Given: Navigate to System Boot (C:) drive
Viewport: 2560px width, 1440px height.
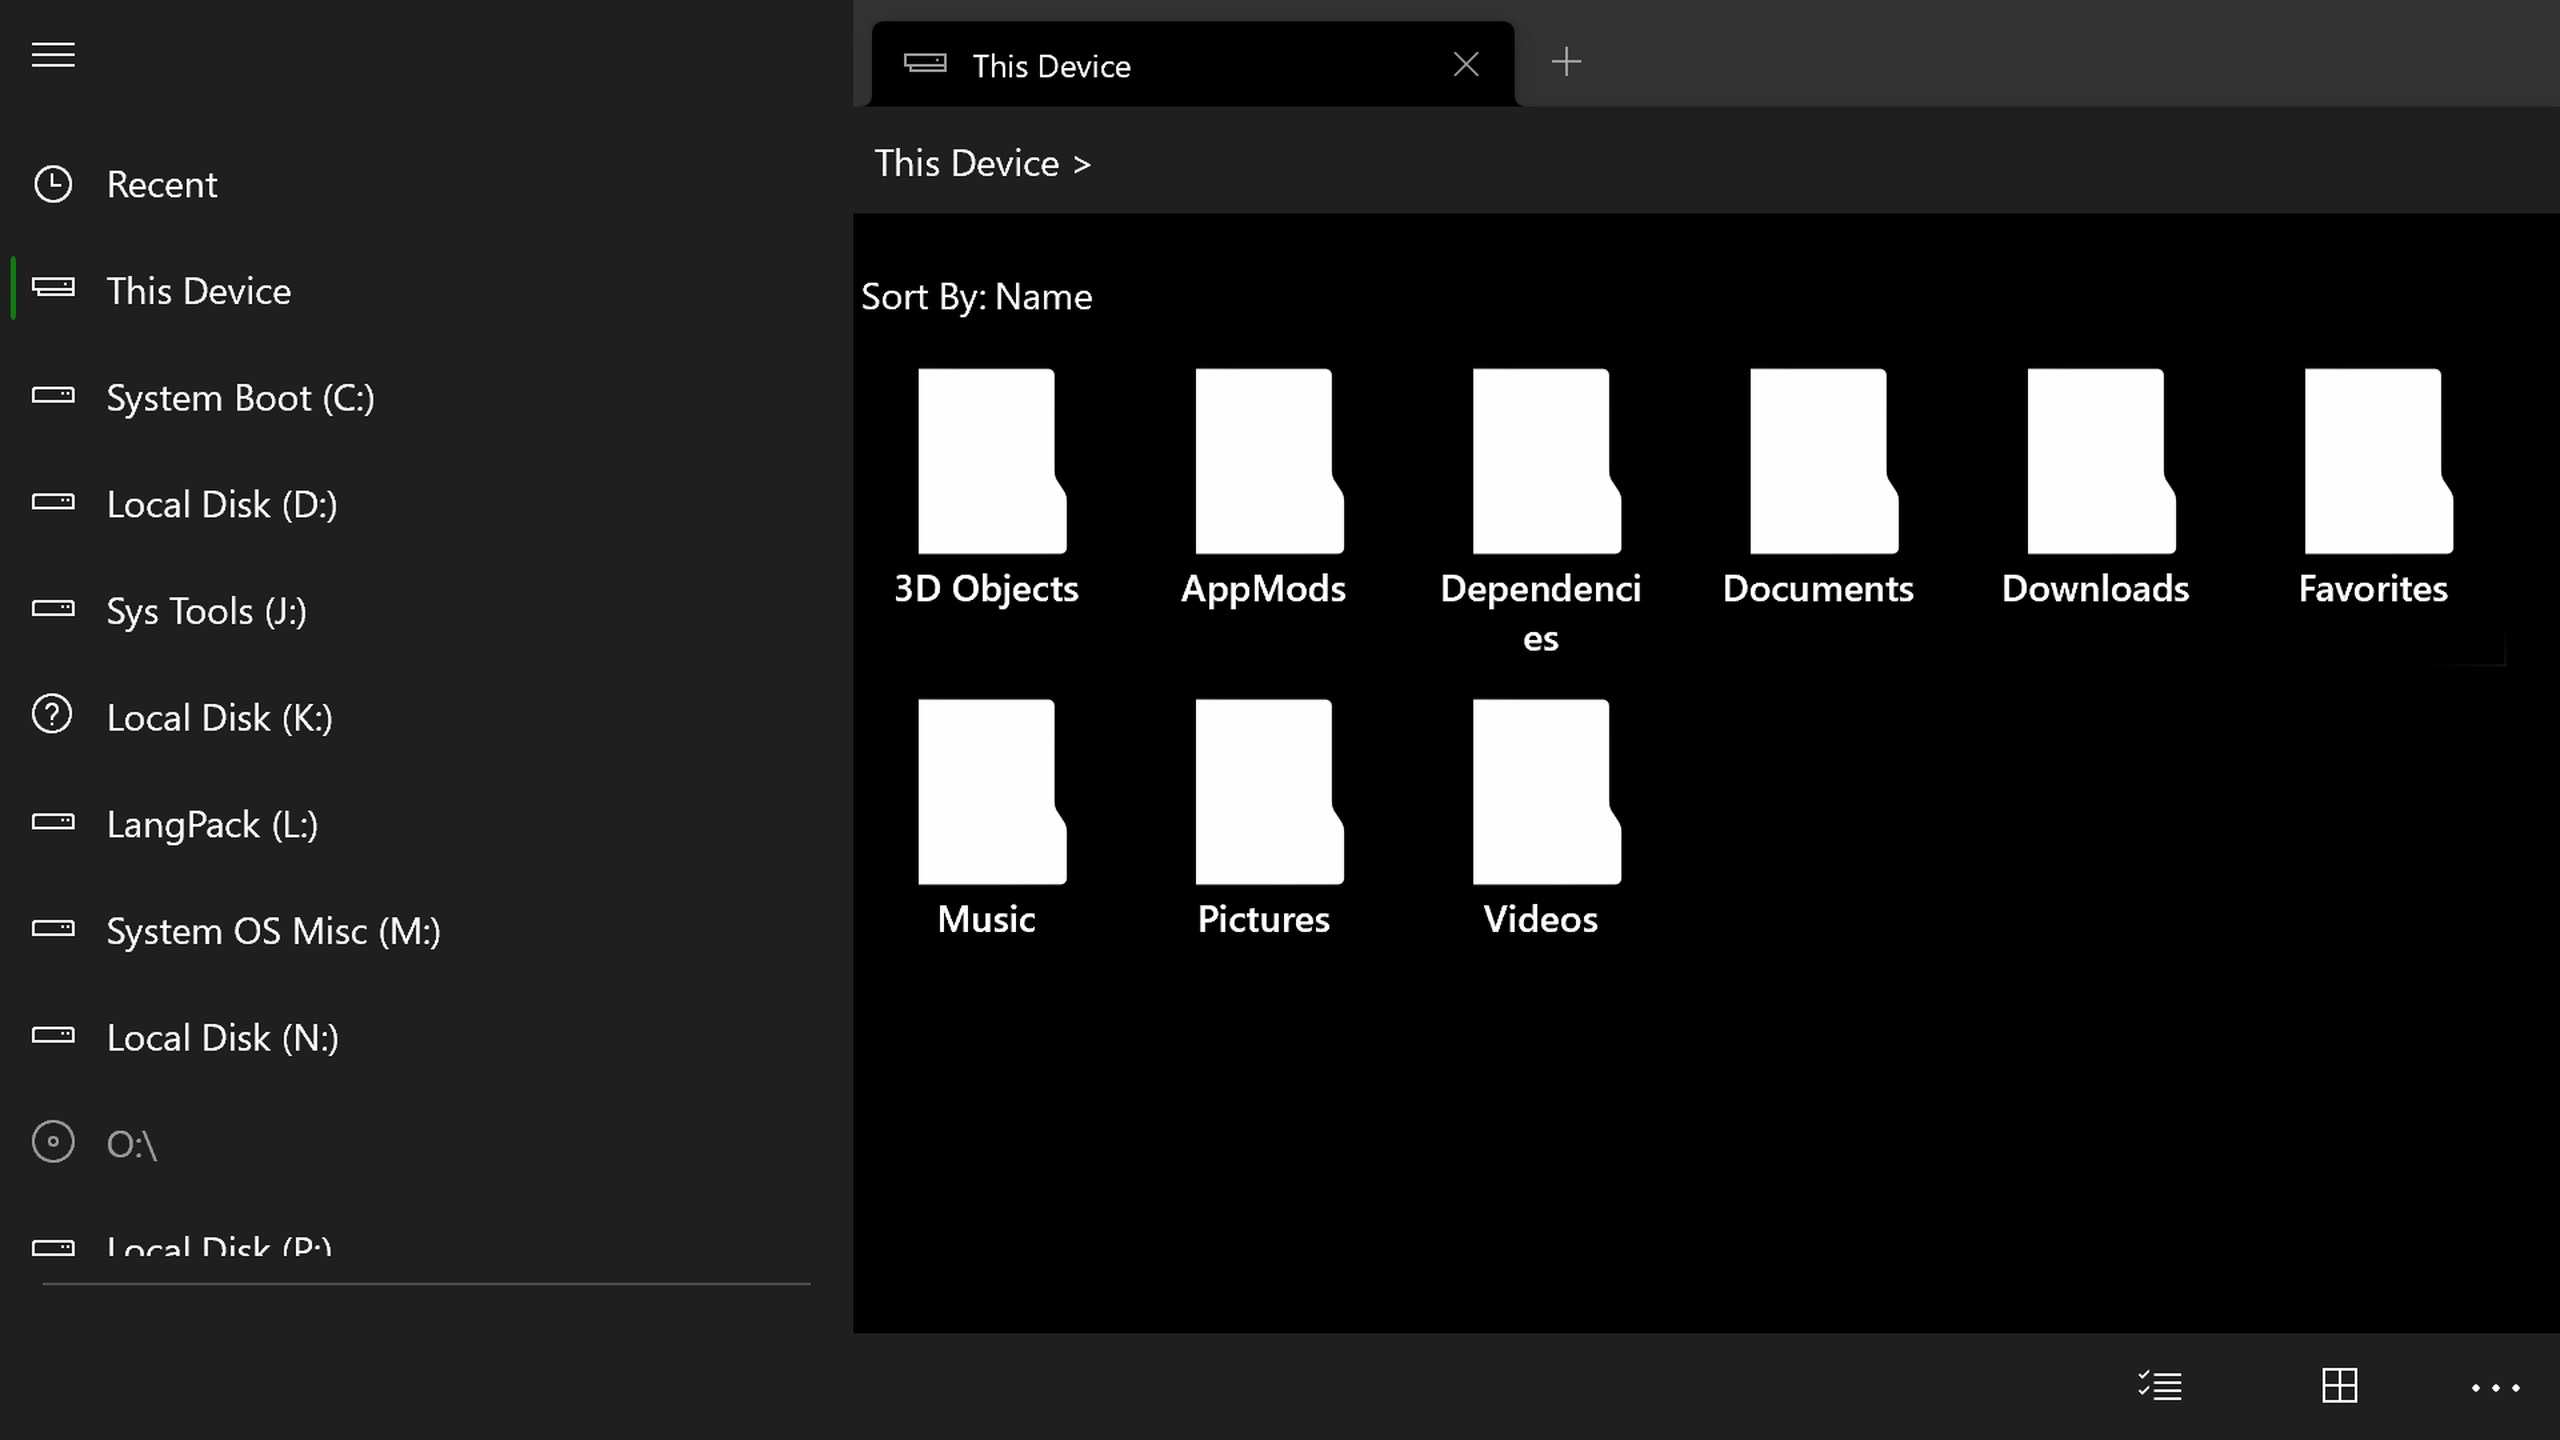Looking at the screenshot, I should [240, 398].
